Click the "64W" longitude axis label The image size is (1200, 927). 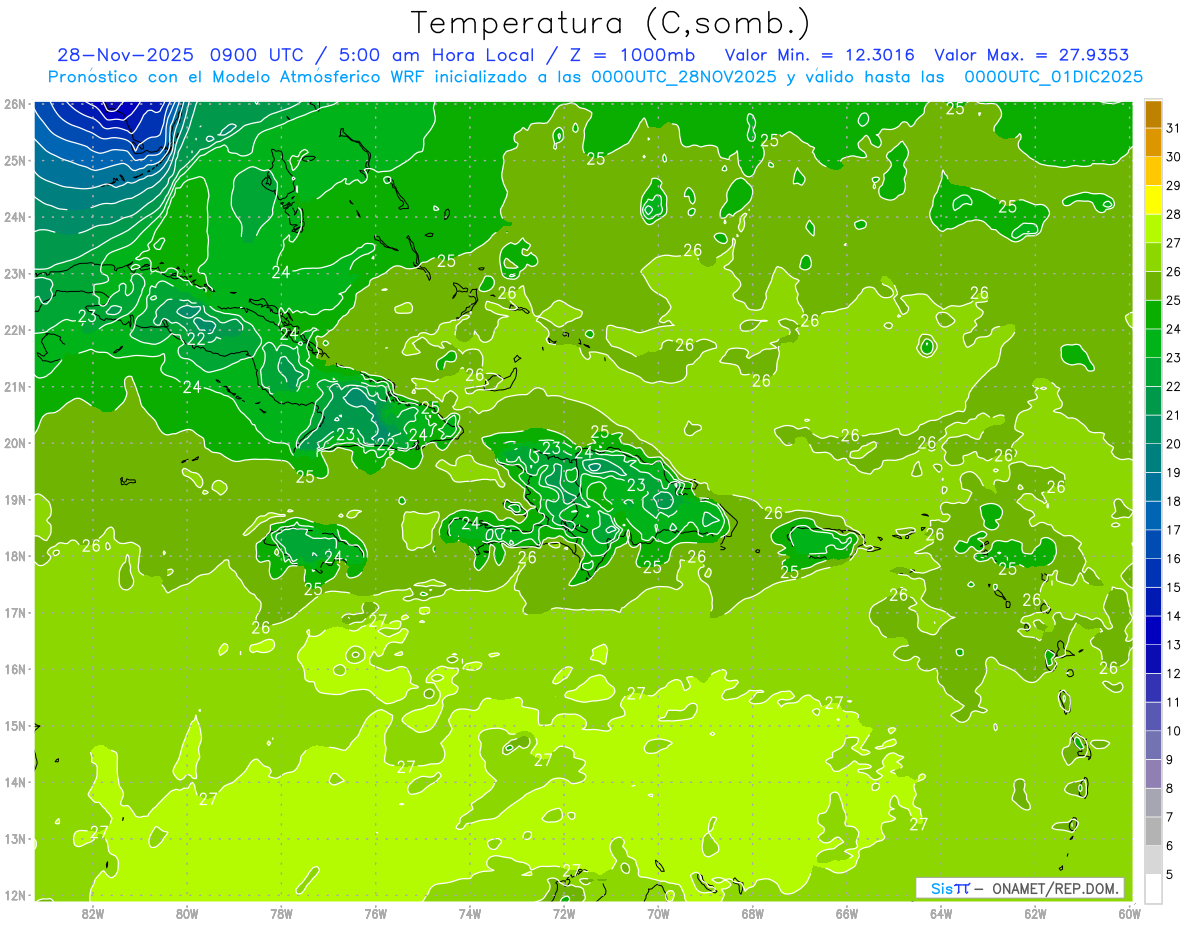coord(941,913)
